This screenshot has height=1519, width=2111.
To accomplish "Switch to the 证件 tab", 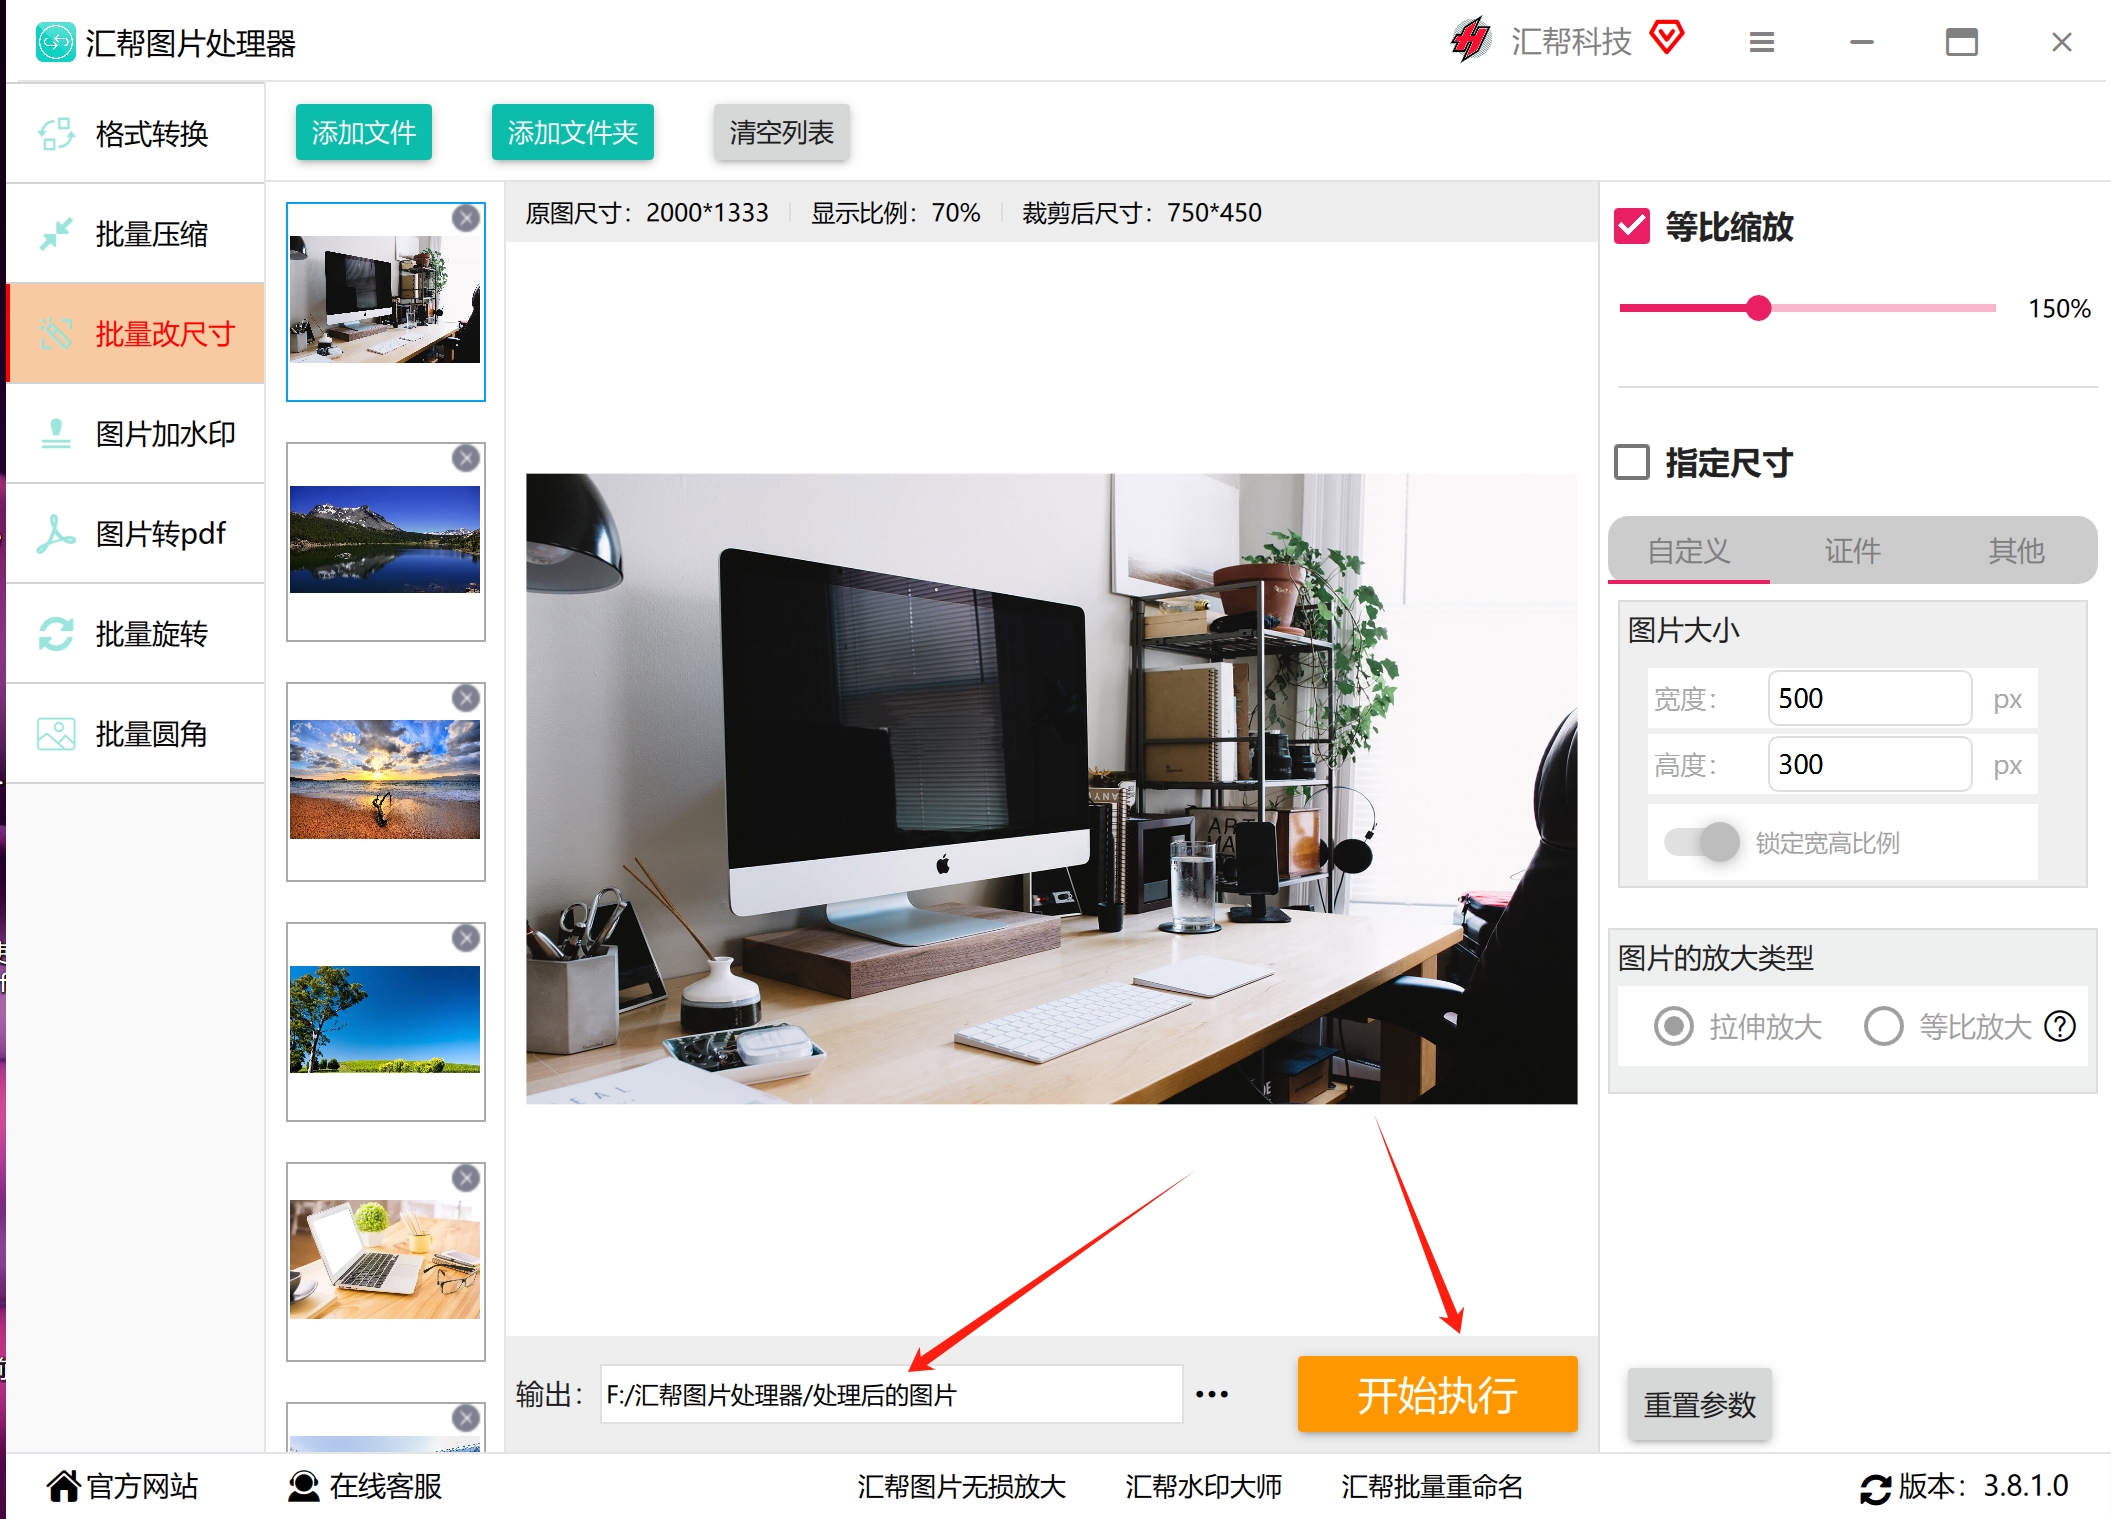I will tap(1852, 550).
